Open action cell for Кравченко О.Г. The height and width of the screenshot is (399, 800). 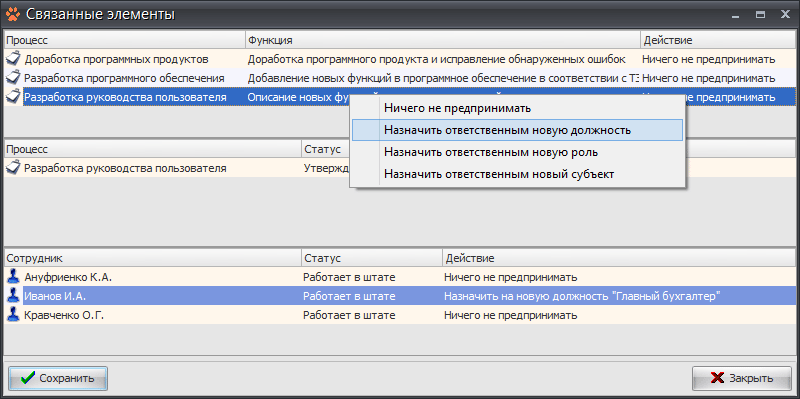[x=619, y=315]
